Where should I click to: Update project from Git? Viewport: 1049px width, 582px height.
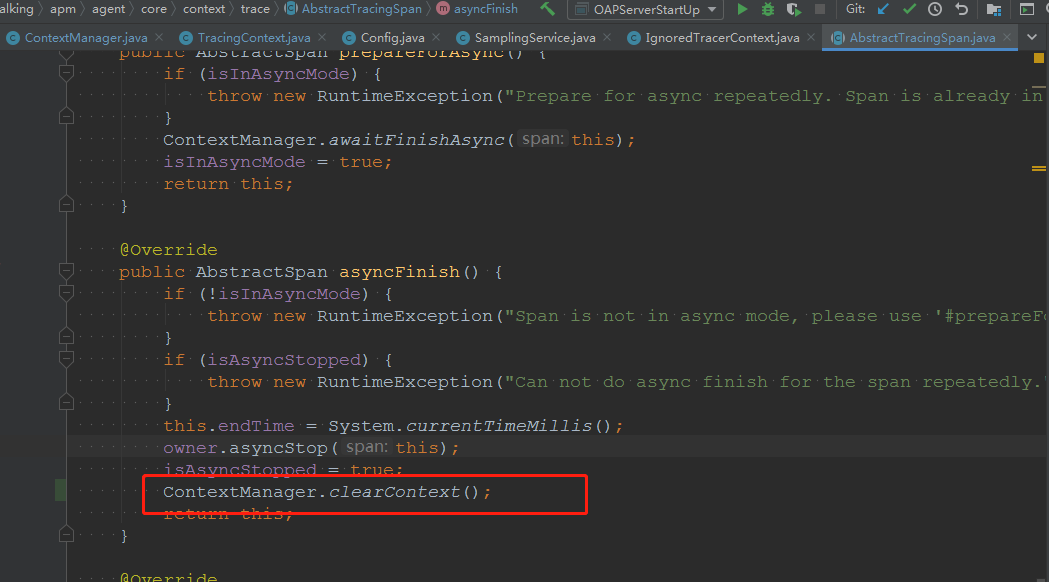pyautogui.click(x=884, y=10)
